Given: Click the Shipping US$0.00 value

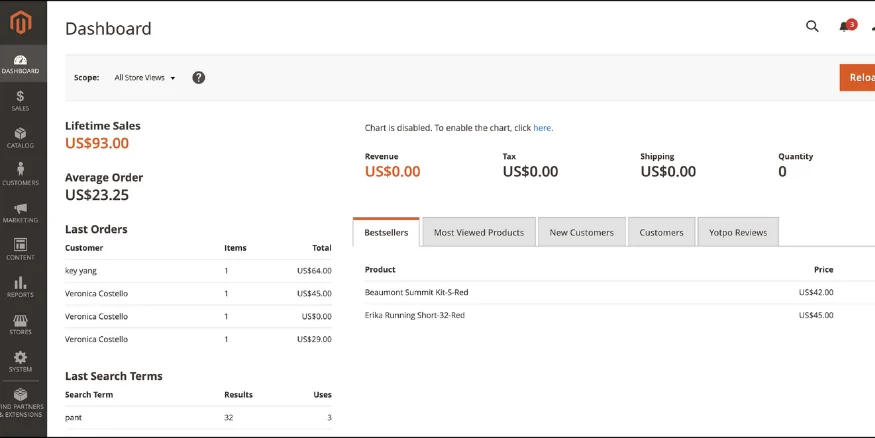Looking at the screenshot, I should 668,171.
